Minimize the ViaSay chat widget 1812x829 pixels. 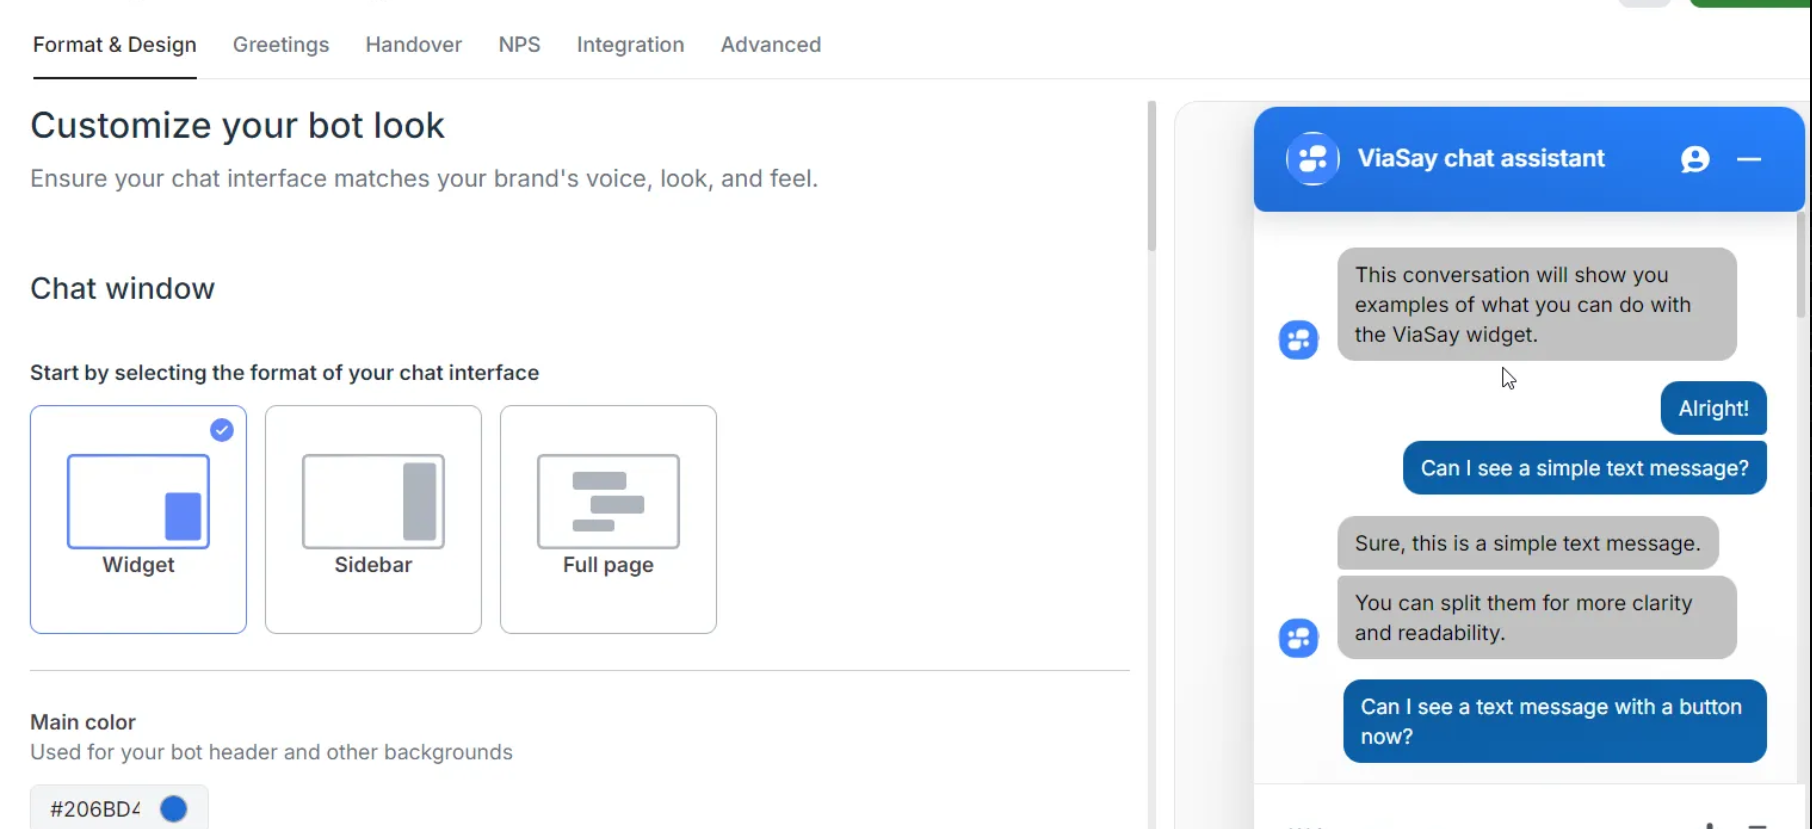pyautogui.click(x=1749, y=159)
